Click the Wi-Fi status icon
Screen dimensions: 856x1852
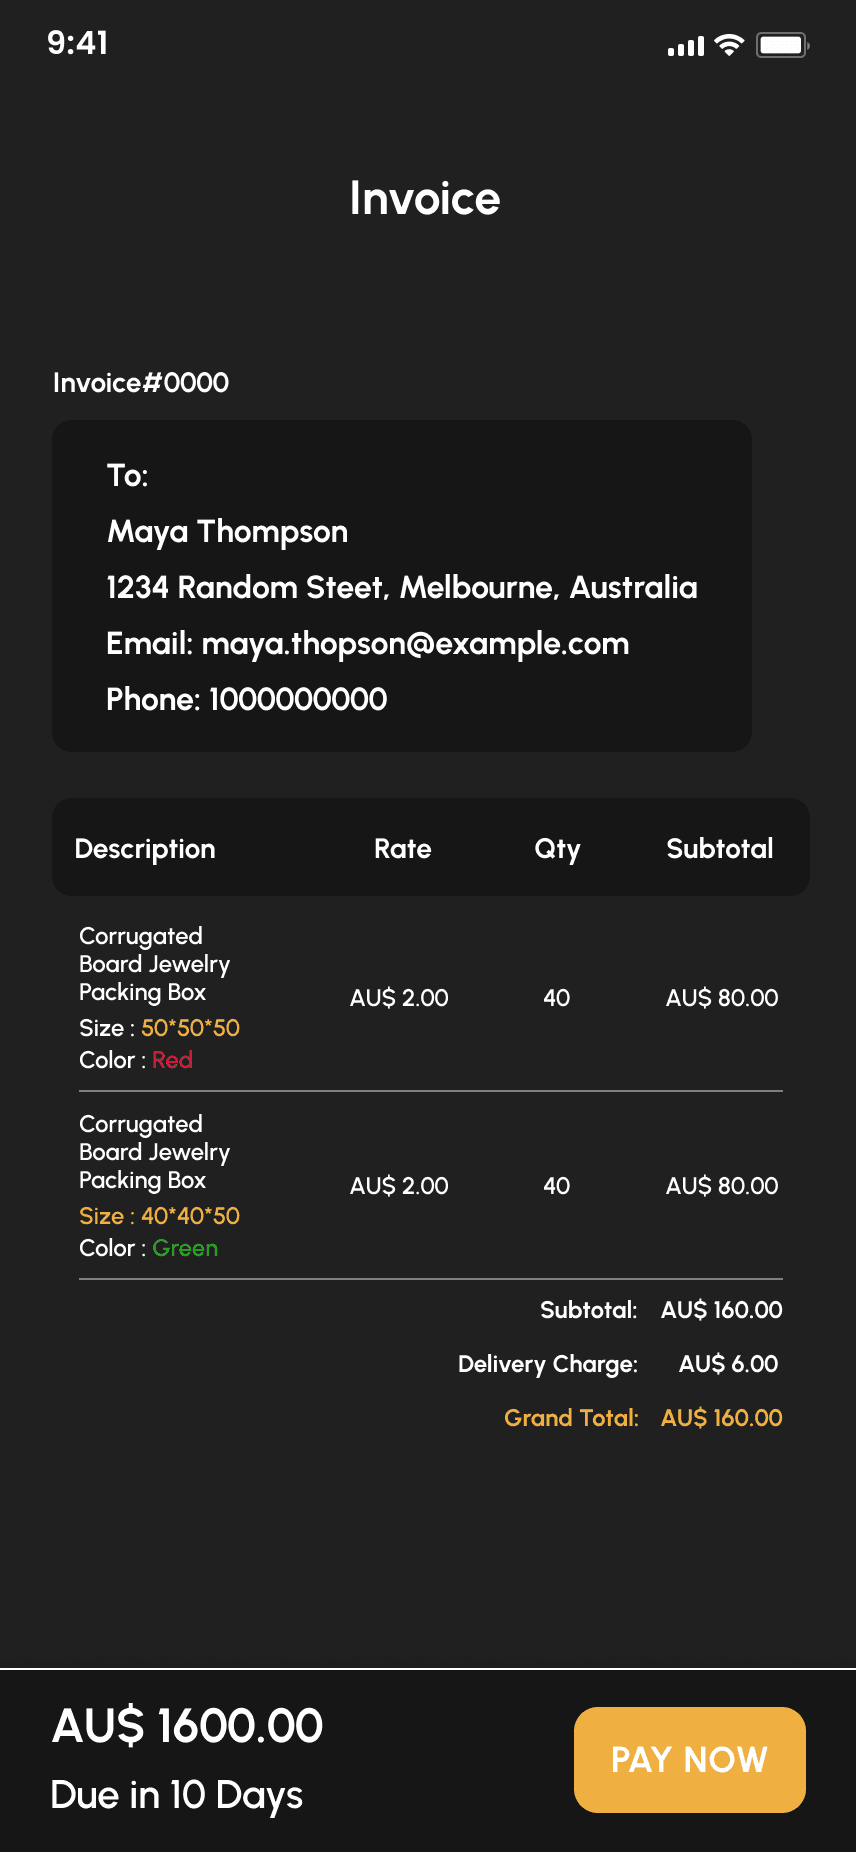pyautogui.click(x=730, y=45)
